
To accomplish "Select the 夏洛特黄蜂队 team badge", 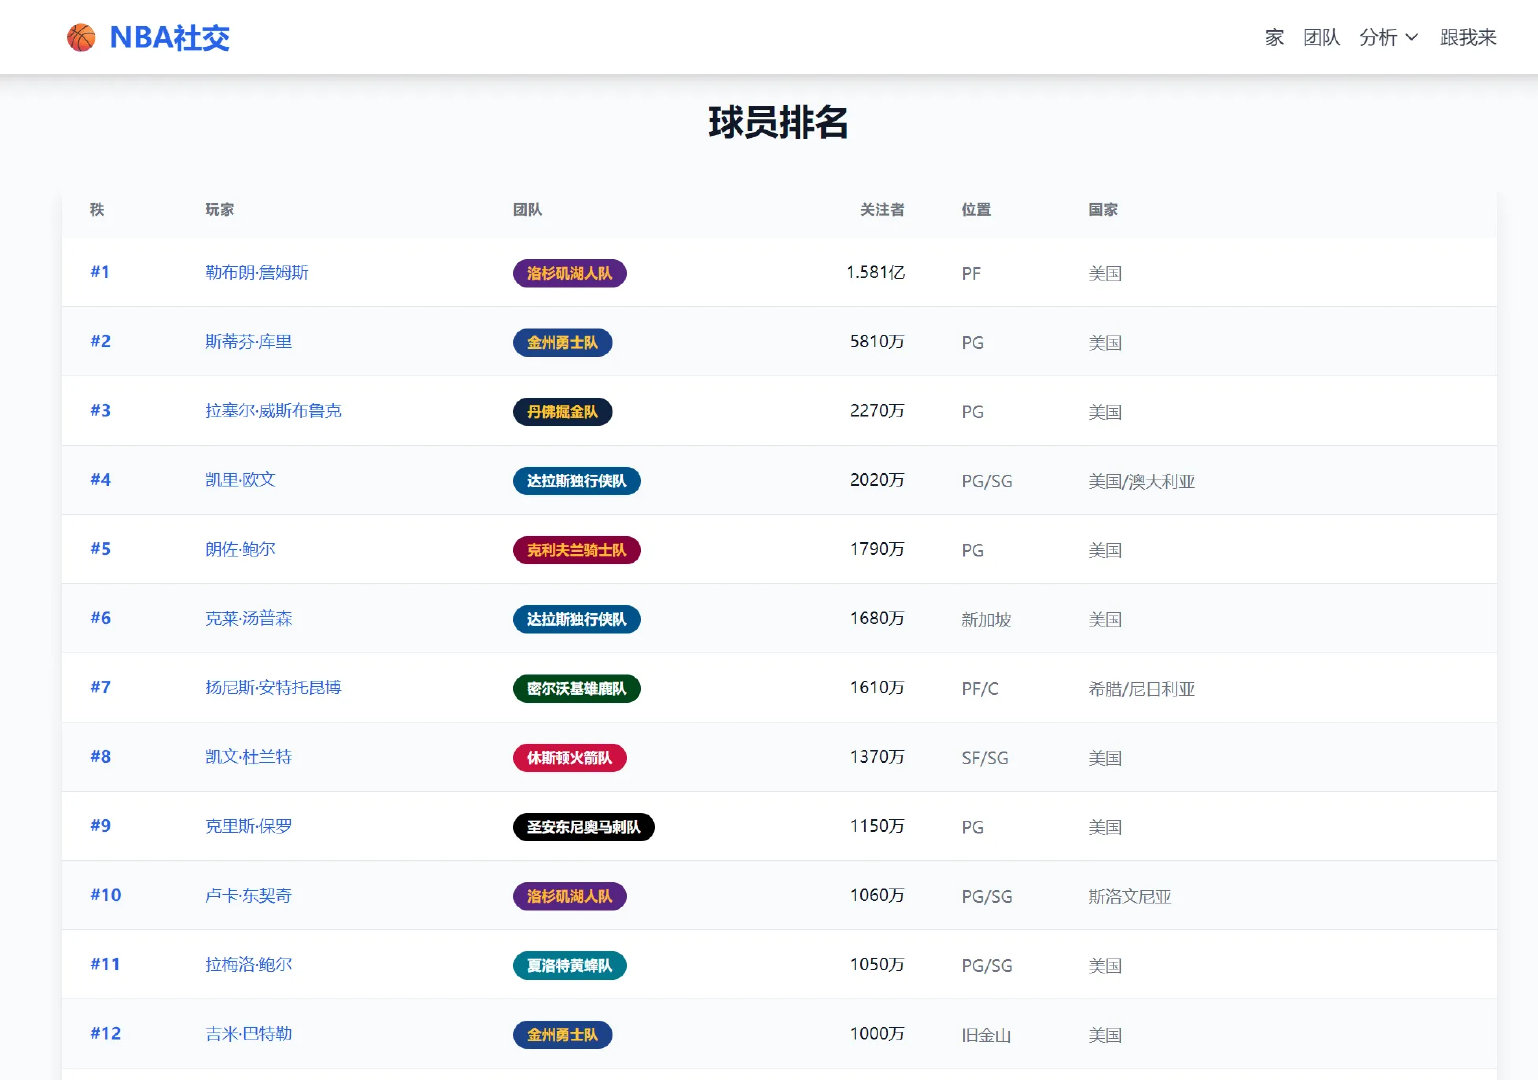I will click(570, 965).
